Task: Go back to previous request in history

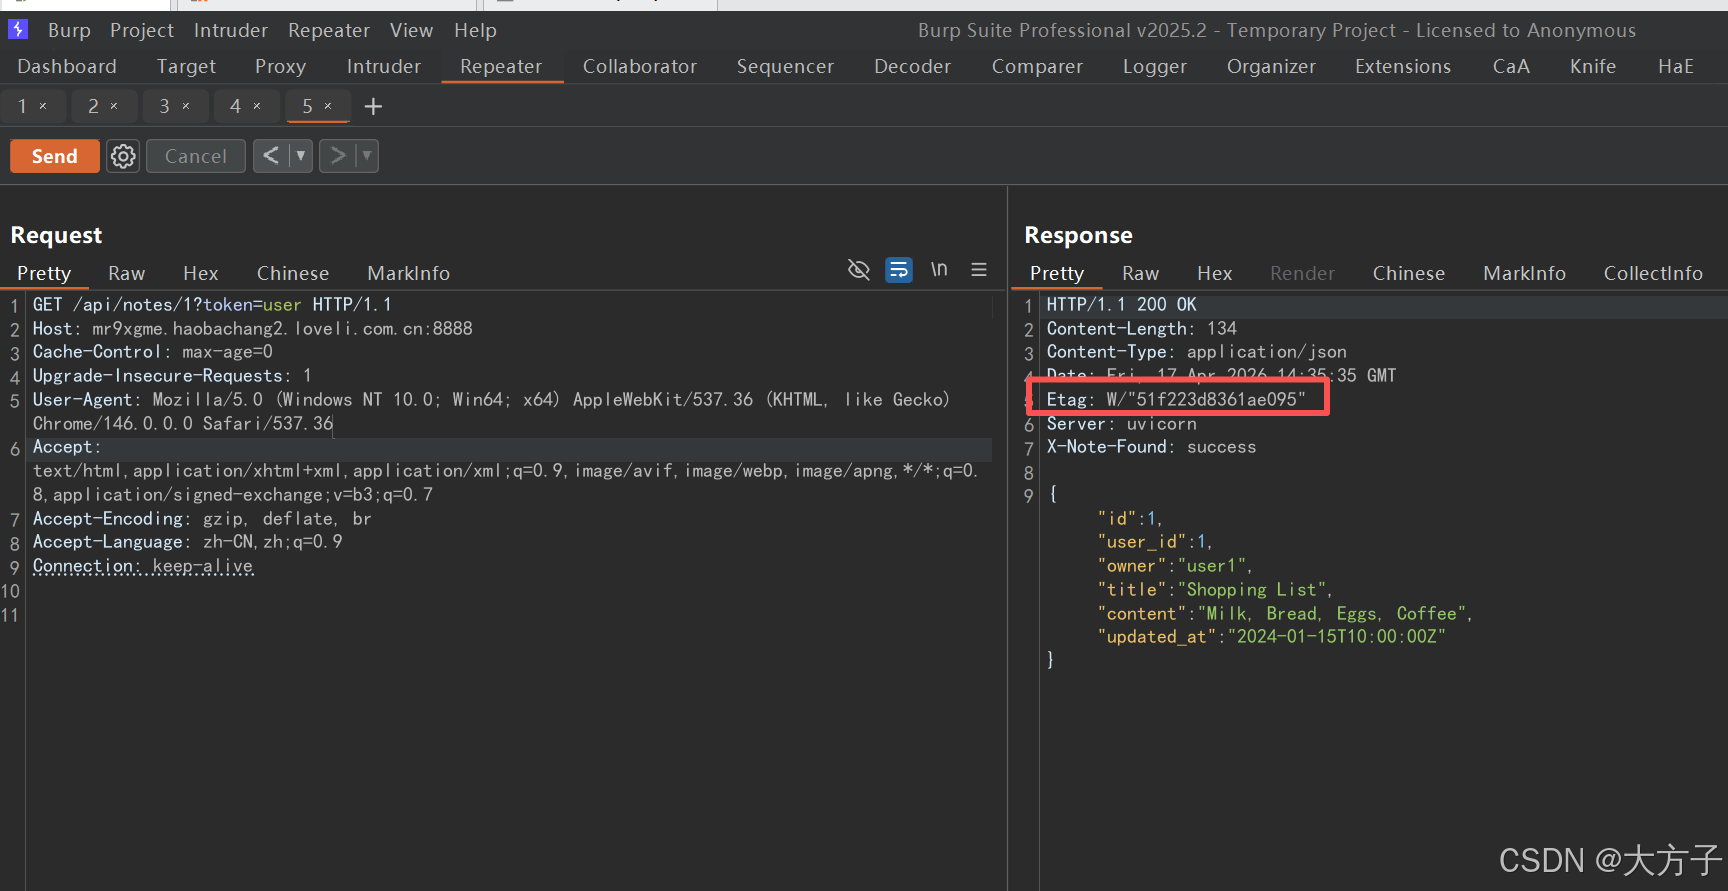Action: [271, 156]
